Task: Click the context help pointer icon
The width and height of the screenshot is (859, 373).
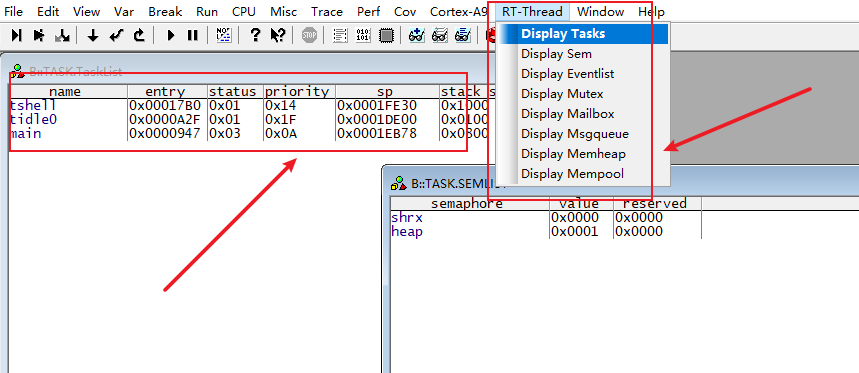Action: 278,36
